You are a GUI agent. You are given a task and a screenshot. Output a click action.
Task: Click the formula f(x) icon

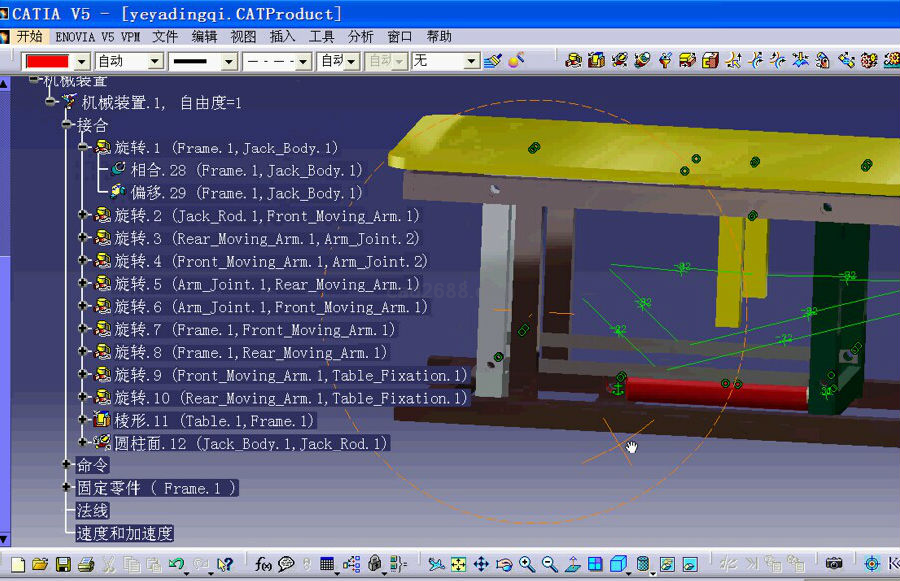pyautogui.click(x=264, y=565)
